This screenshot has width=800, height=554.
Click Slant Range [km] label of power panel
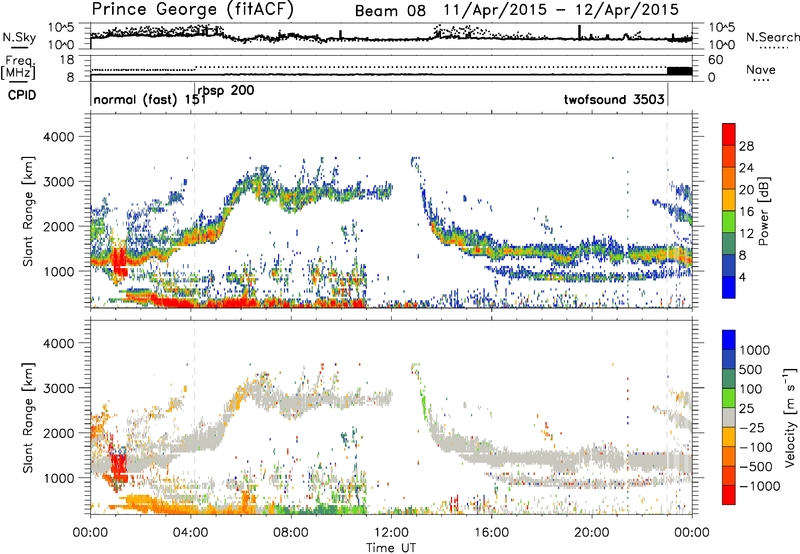(28, 211)
